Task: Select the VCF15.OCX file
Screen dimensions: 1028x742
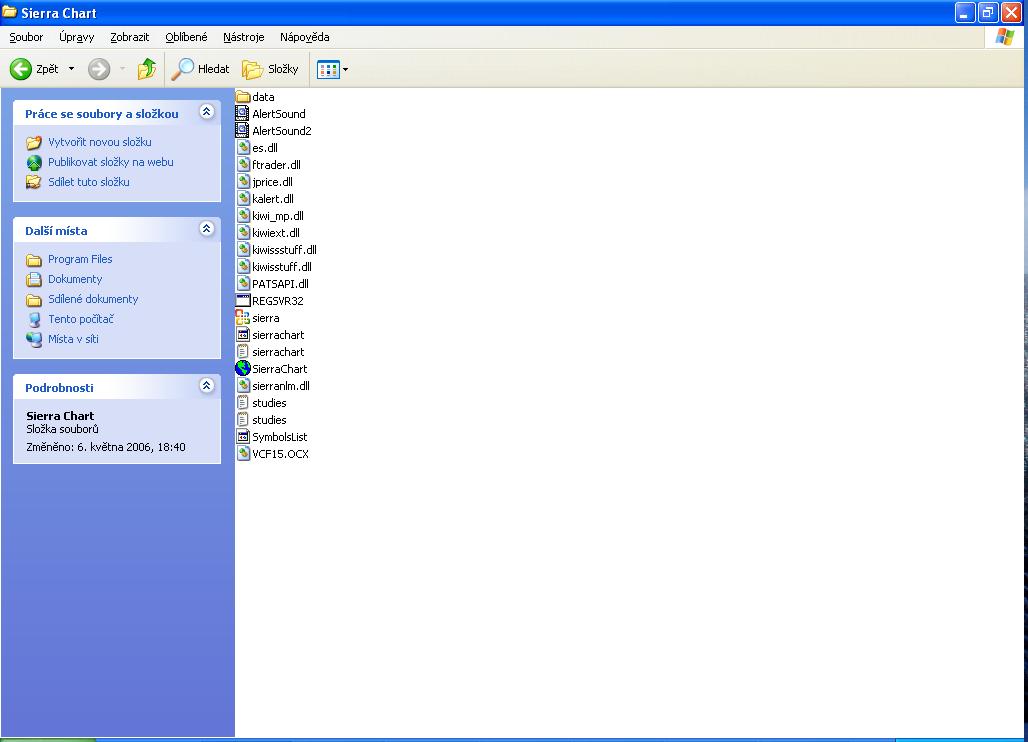Action: tap(273, 454)
